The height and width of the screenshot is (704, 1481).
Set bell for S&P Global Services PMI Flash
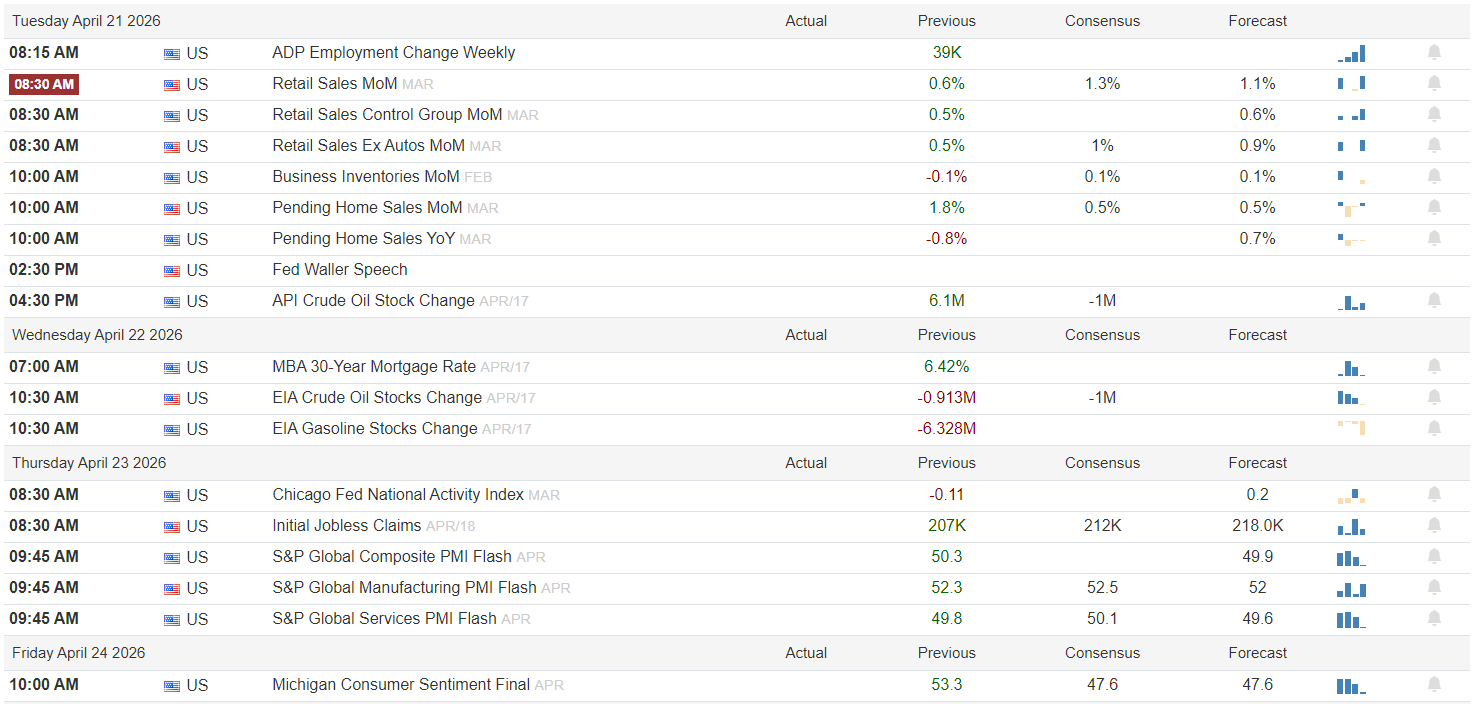[1434, 618]
